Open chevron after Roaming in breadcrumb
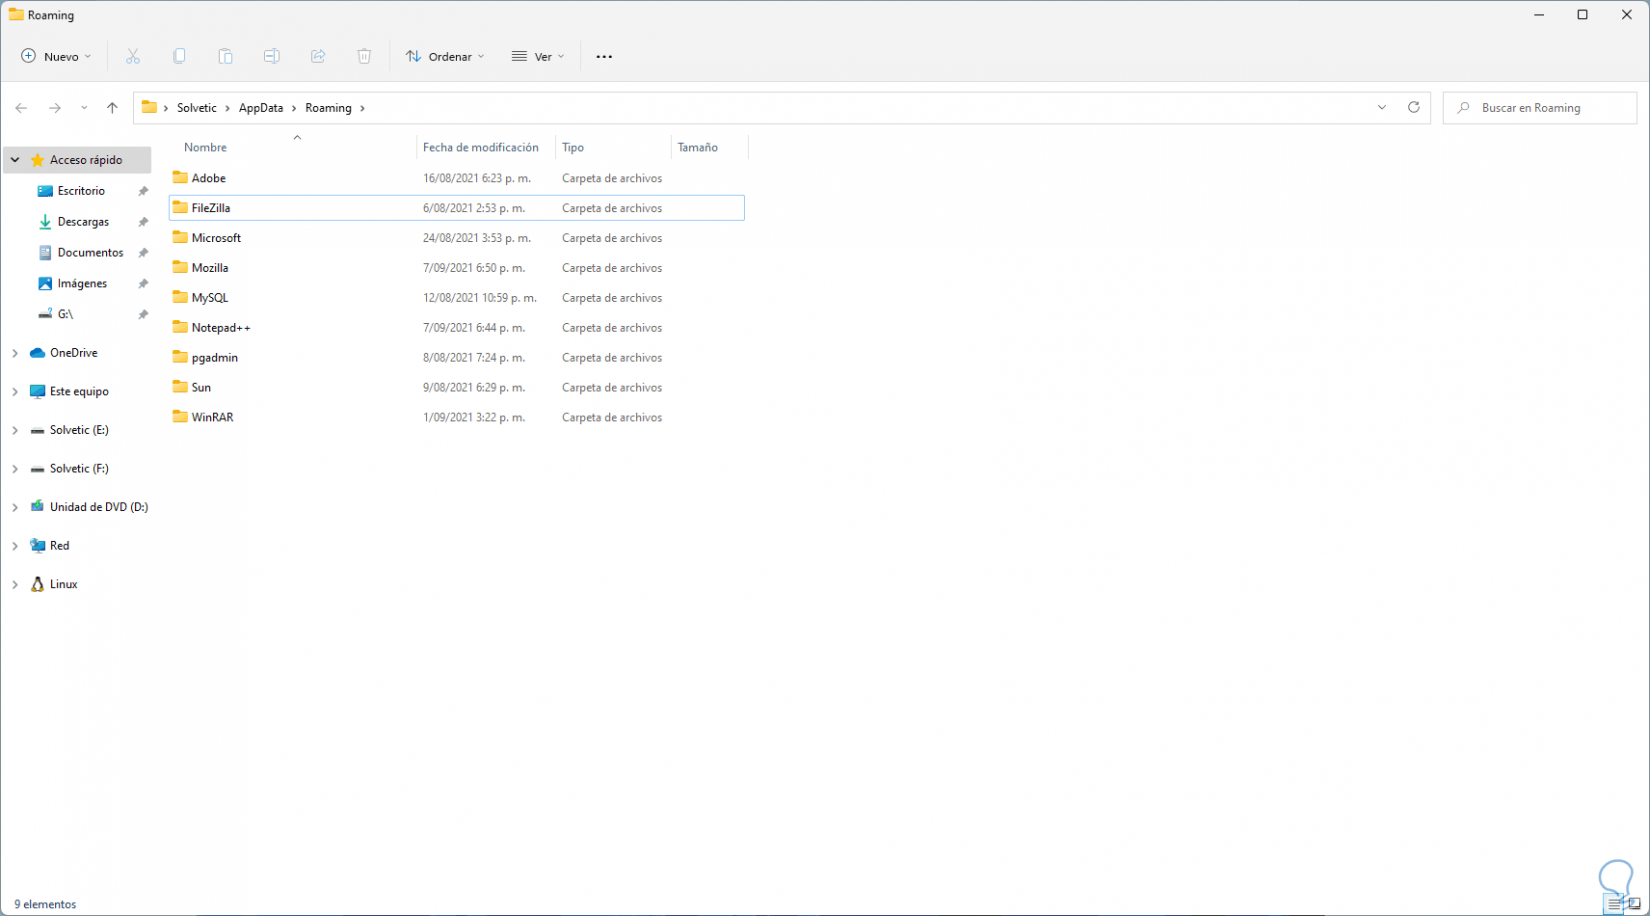 click(362, 108)
